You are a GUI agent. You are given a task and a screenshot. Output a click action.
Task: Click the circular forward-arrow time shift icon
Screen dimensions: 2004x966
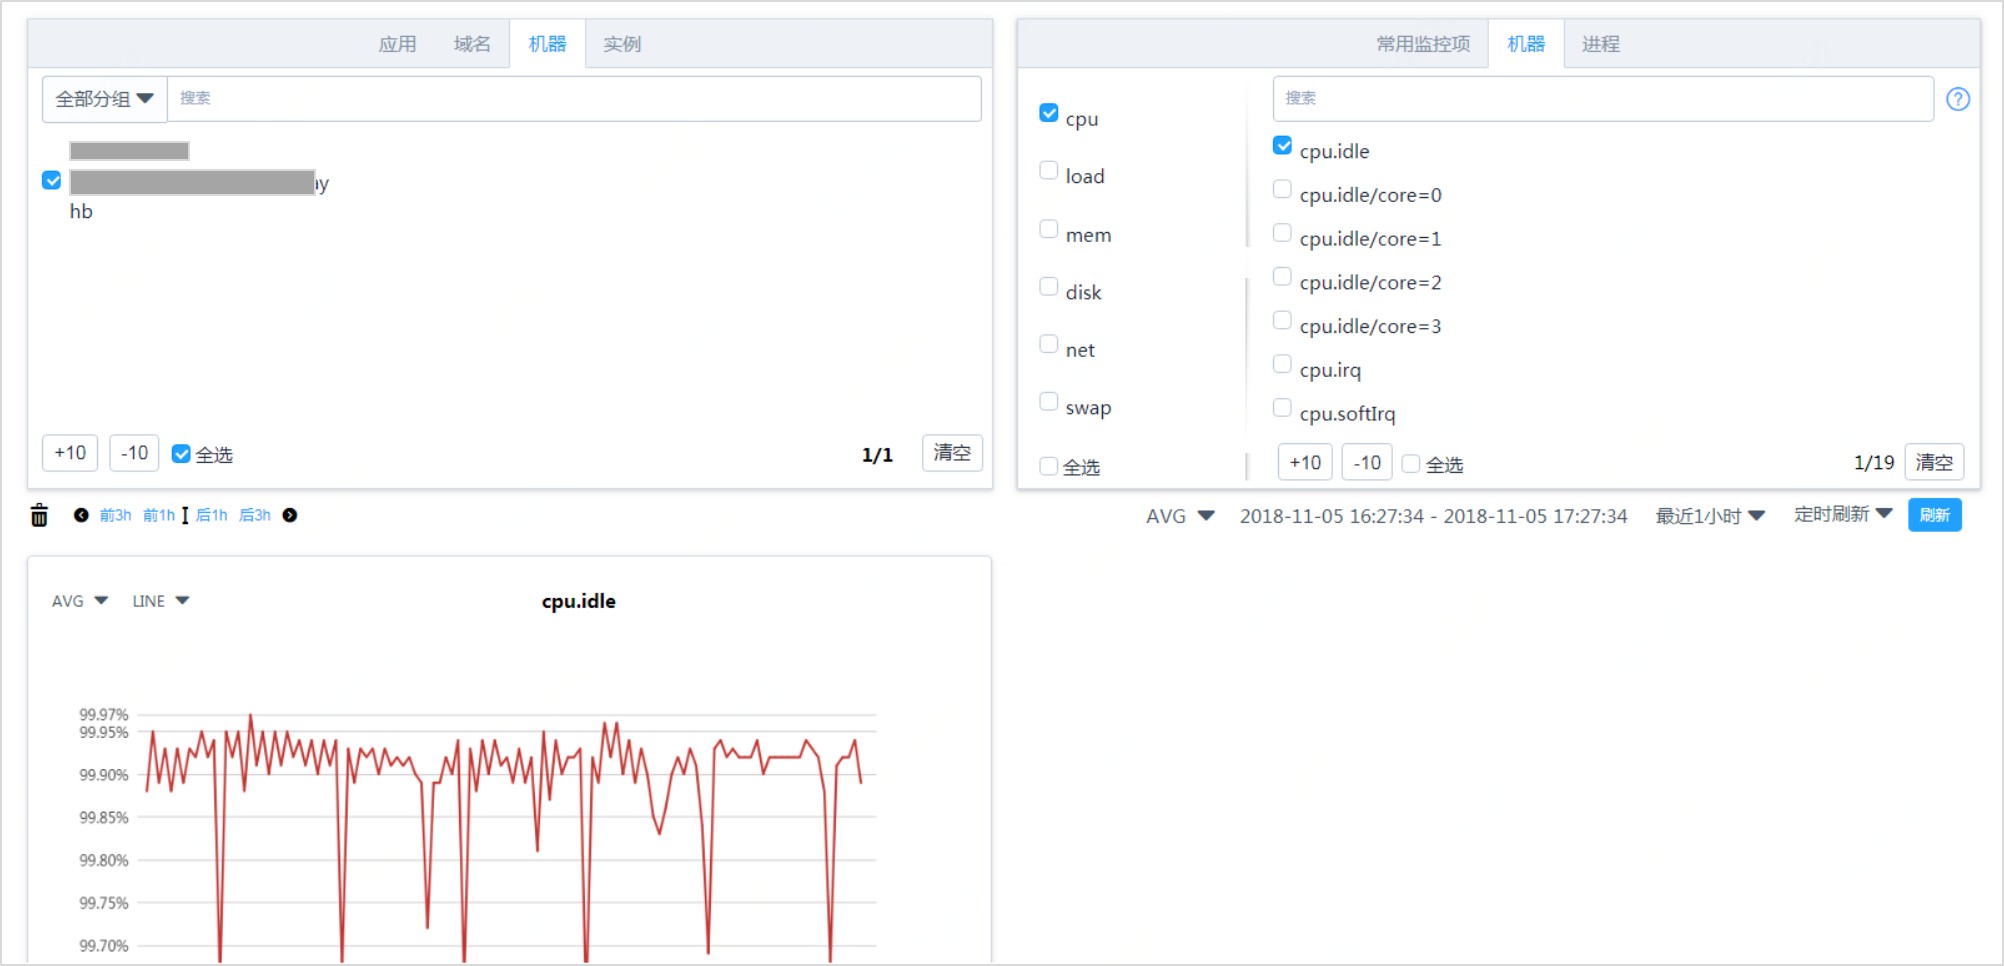(290, 515)
